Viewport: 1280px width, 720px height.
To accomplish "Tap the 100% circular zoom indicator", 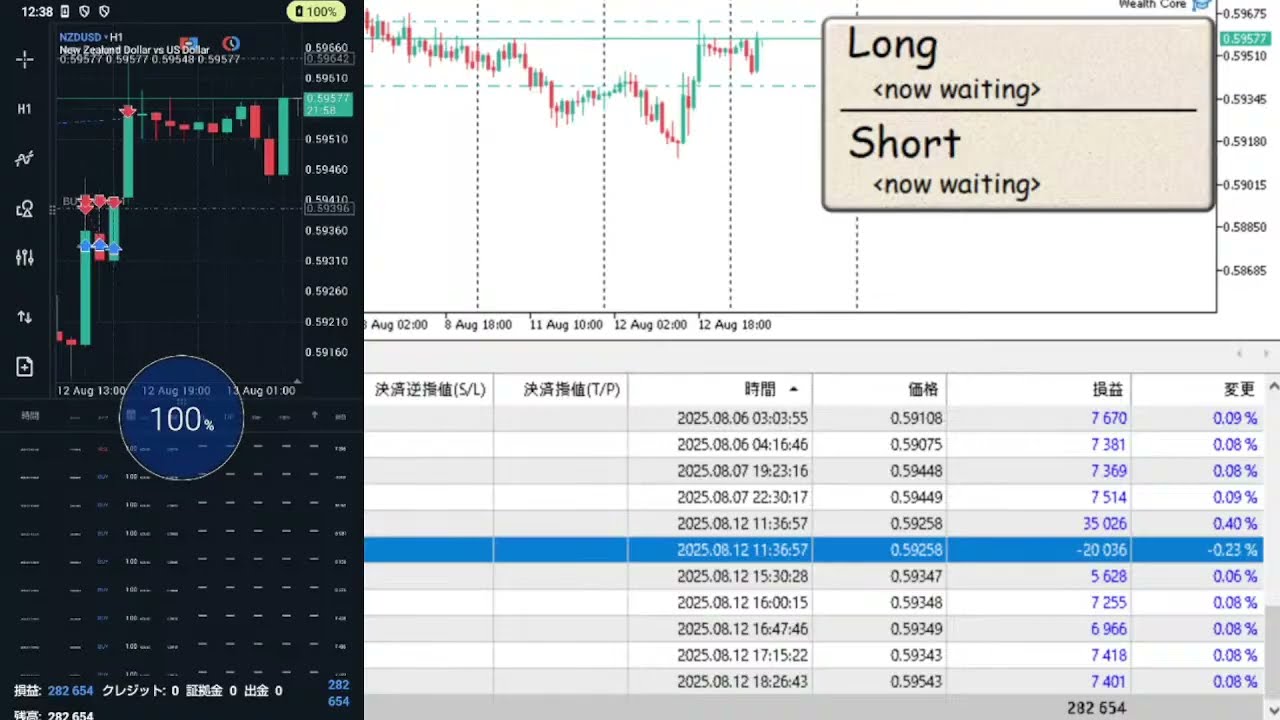I will tap(181, 419).
